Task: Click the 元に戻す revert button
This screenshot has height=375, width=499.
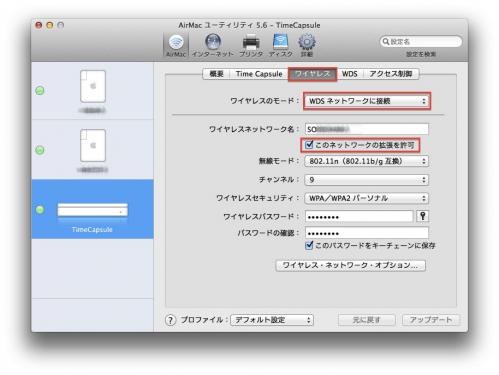Action: pyautogui.click(x=366, y=320)
